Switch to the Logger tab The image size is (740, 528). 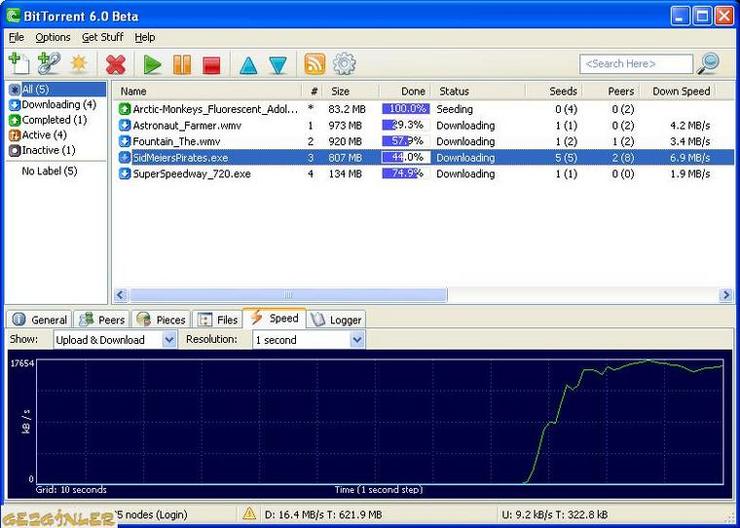click(x=336, y=320)
